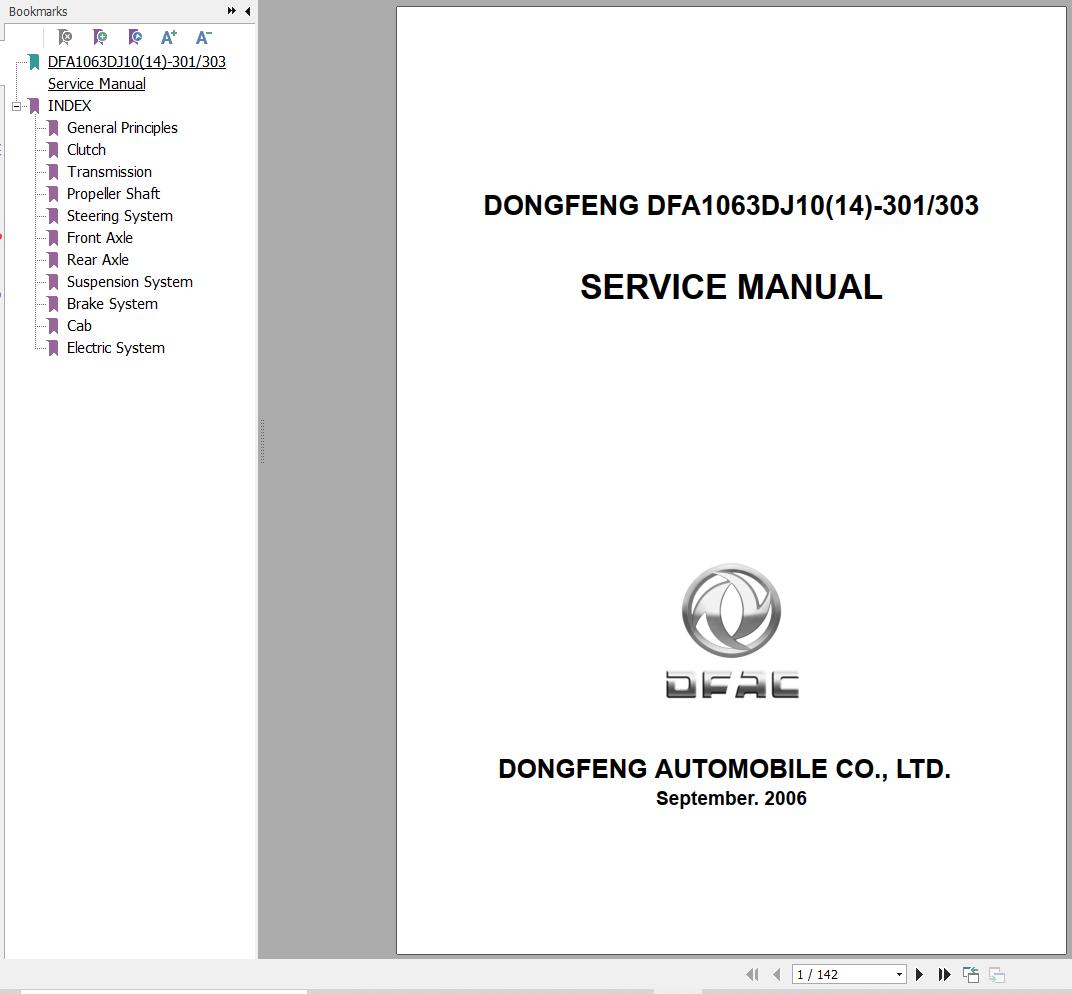Click the panel splitter grip handle
Viewport: 1072px width, 994px height.
click(262, 442)
